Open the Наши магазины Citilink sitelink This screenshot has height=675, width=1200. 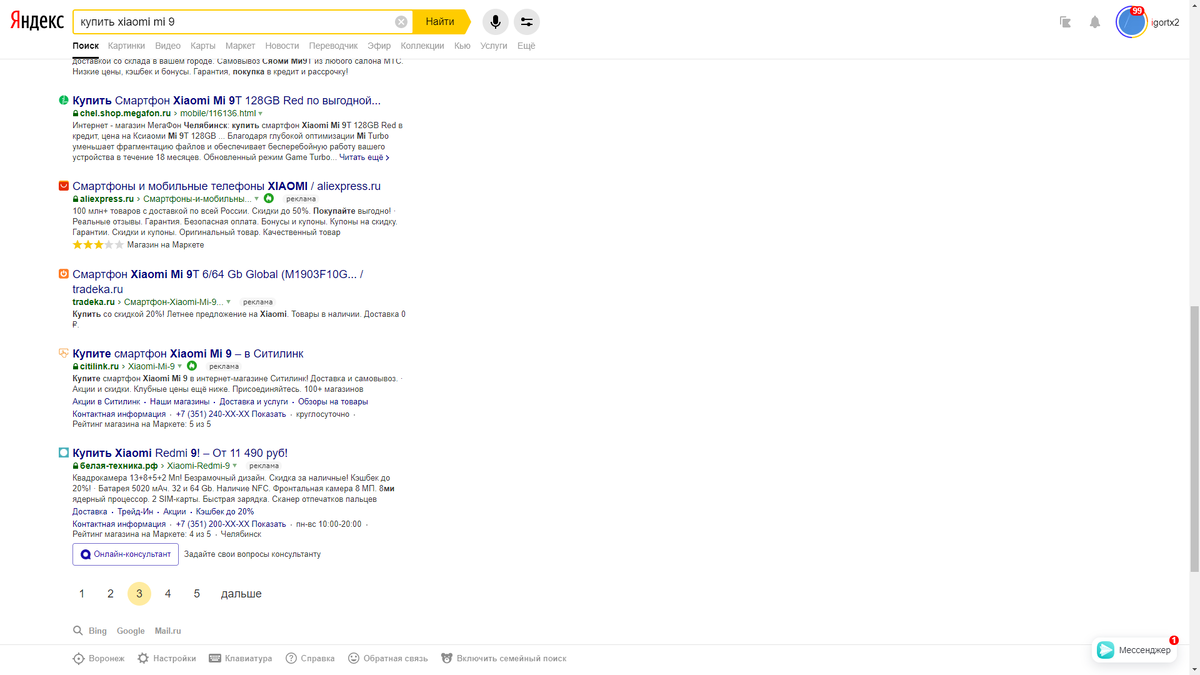(x=180, y=402)
